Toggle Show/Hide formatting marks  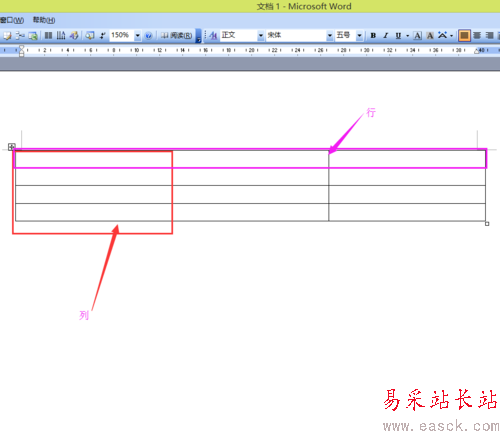tap(102, 35)
